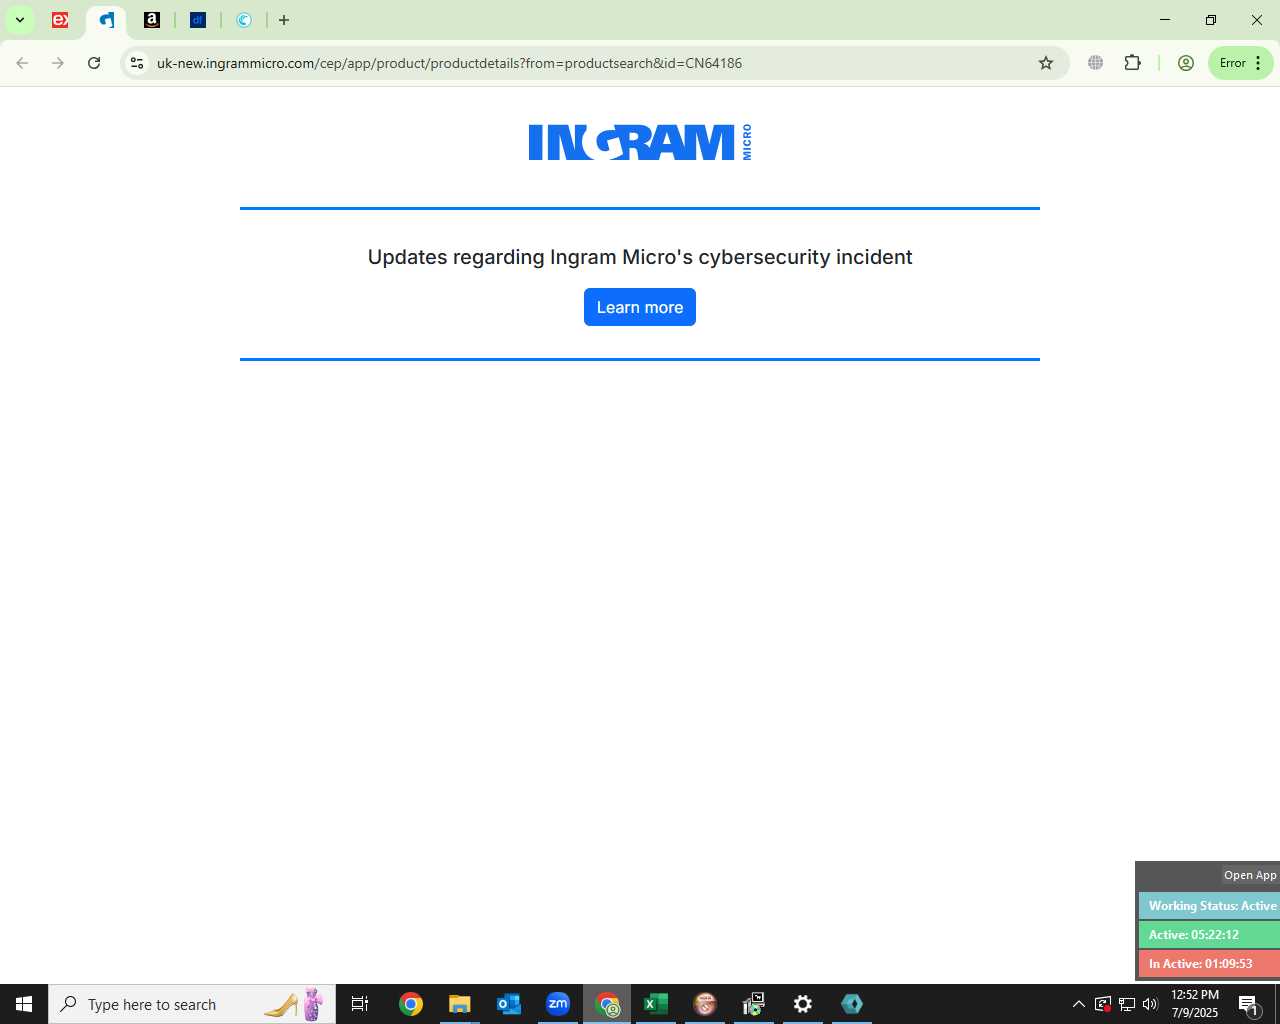This screenshot has height=1024, width=1280.
Task: Switch to the first red 'ex' tab
Action: (x=61, y=20)
